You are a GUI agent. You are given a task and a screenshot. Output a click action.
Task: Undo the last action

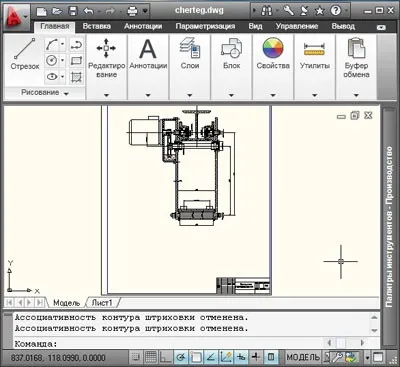[88, 11]
